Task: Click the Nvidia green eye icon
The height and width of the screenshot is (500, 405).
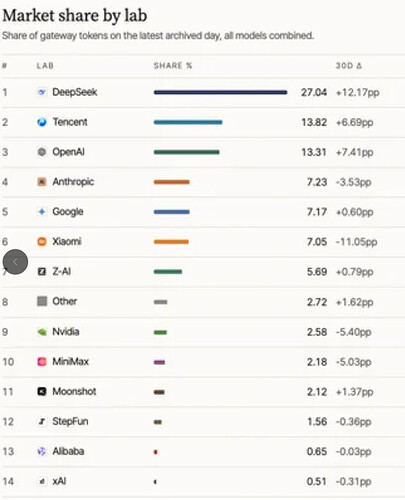Action: tap(42, 332)
